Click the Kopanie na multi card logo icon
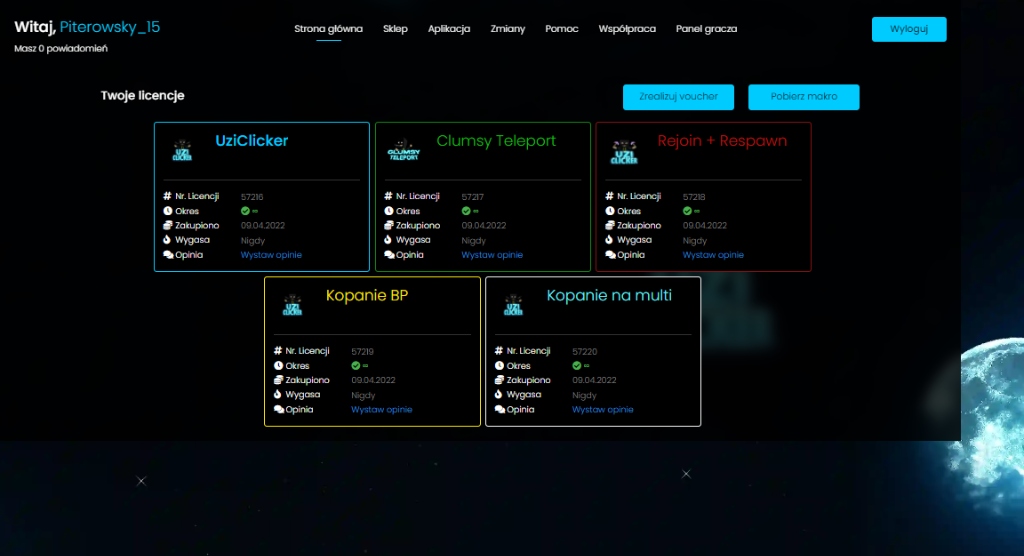 click(513, 305)
